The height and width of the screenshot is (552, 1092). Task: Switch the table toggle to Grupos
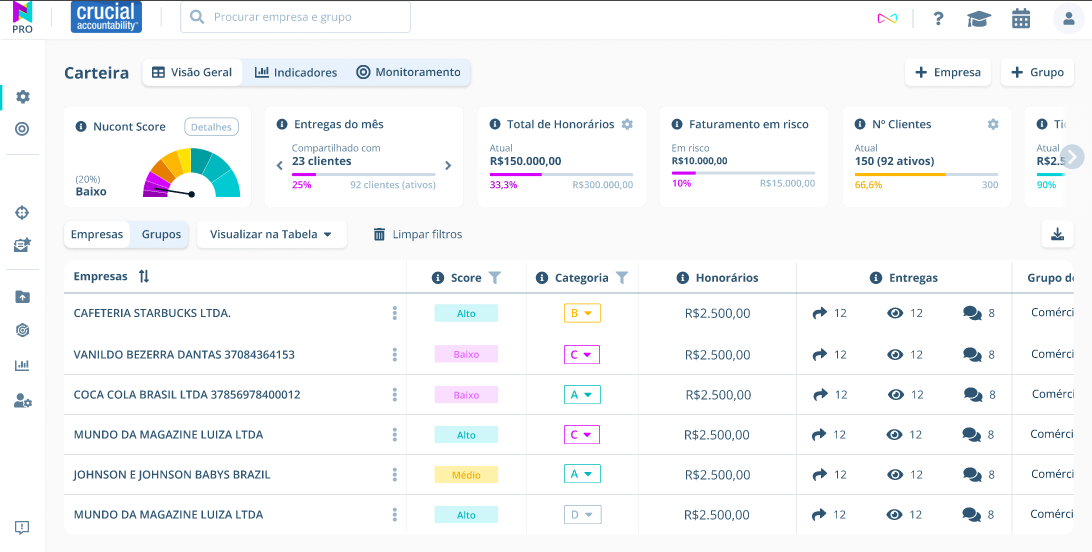[161, 235]
